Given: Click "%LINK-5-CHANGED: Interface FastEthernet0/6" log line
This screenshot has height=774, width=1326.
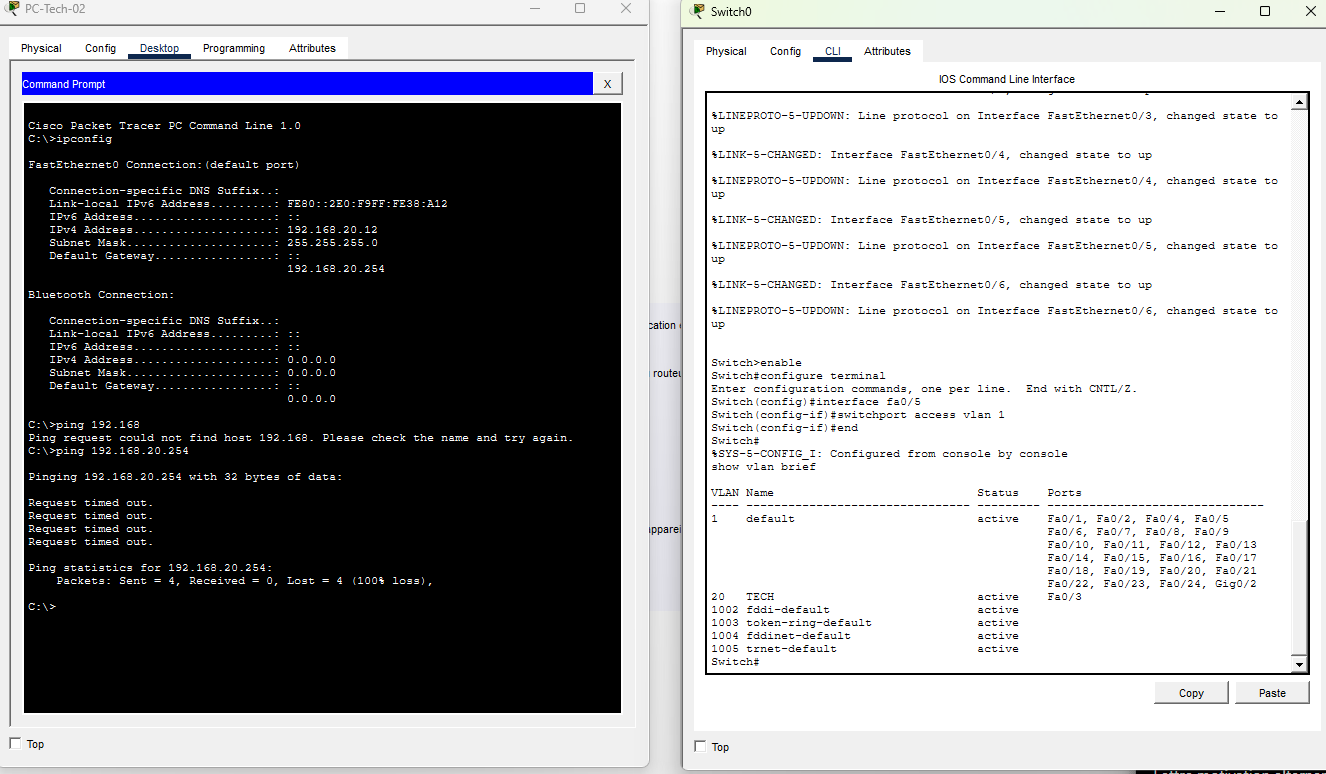Looking at the screenshot, I should pyautogui.click(x=931, y=285).
